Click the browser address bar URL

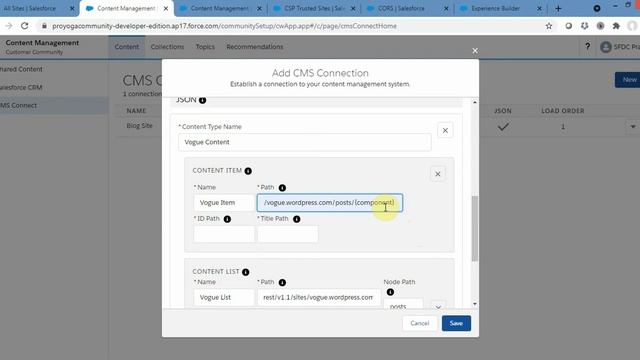click(x=224, y=26)
